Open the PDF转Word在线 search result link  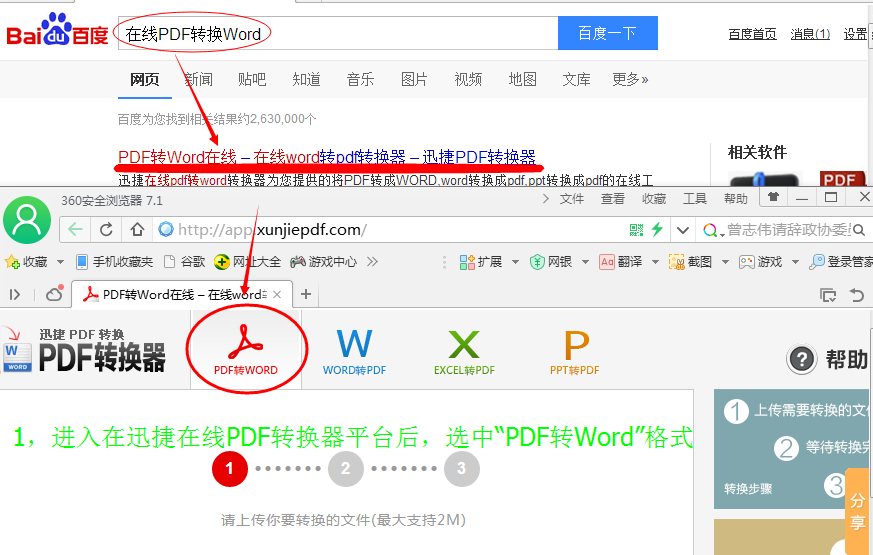(327, 157)
